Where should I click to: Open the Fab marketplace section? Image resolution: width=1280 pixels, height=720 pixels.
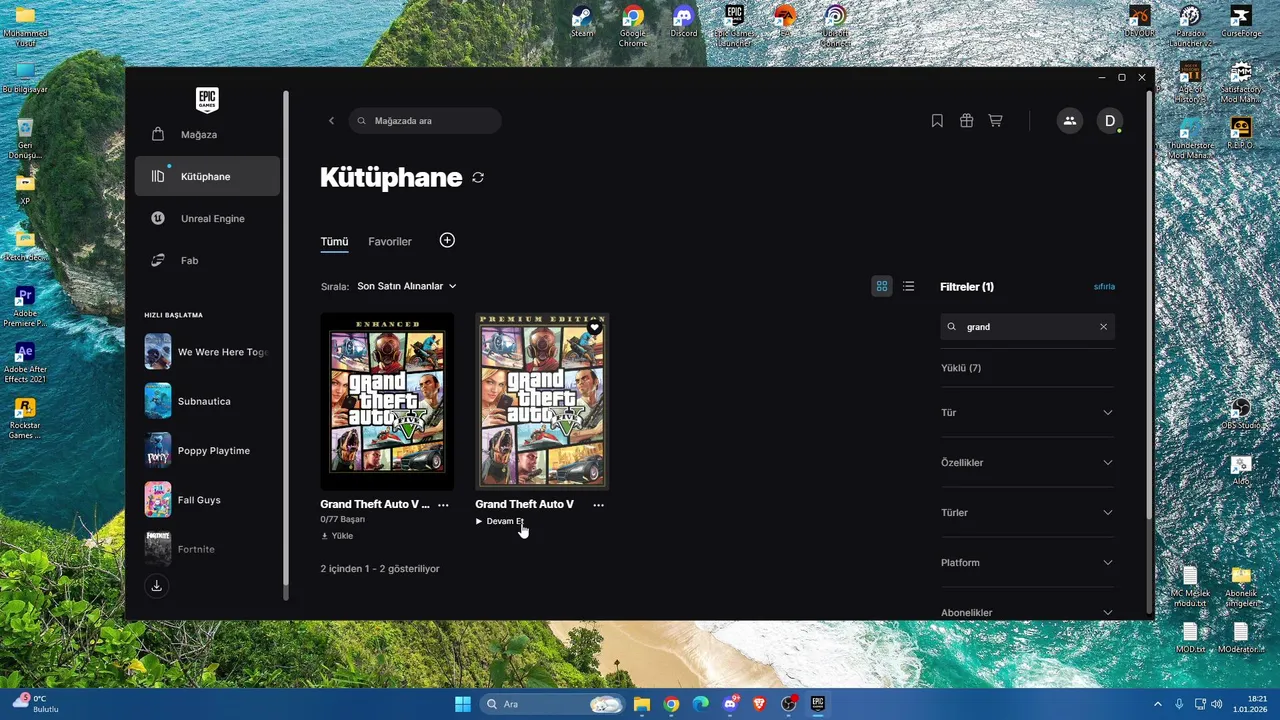pos(207,260)
